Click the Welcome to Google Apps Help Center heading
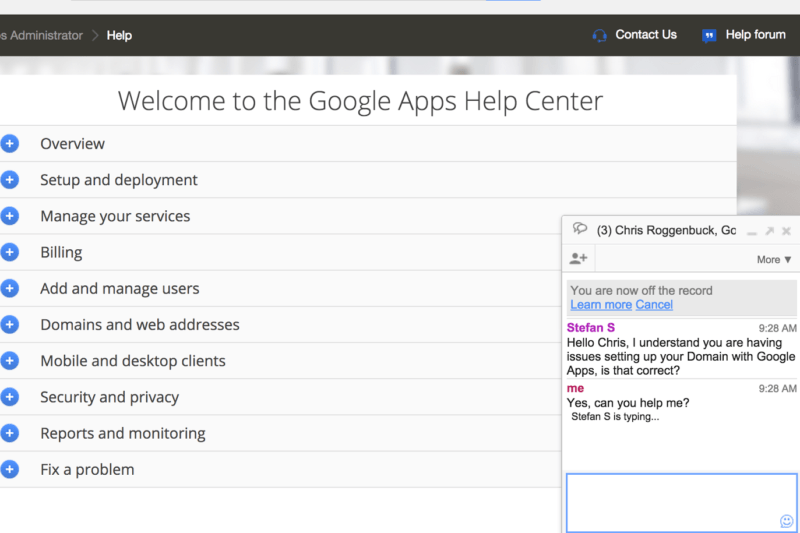 (x=360, y=101)
